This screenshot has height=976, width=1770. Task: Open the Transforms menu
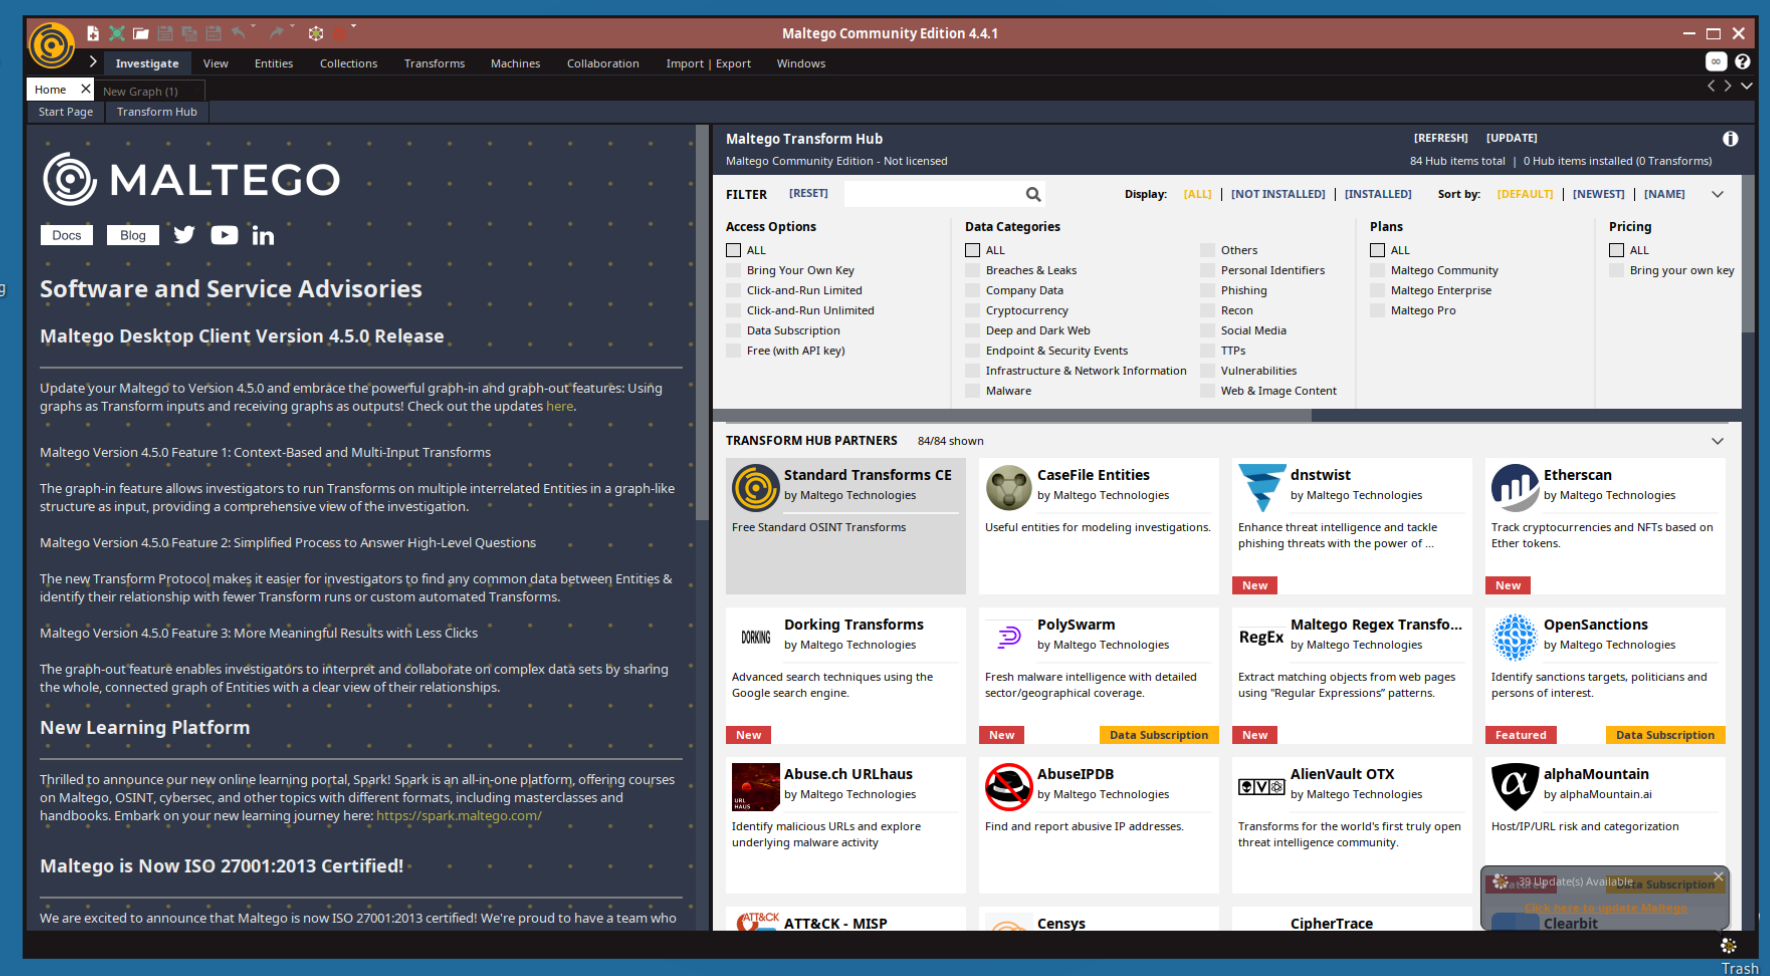pos(434,63)
